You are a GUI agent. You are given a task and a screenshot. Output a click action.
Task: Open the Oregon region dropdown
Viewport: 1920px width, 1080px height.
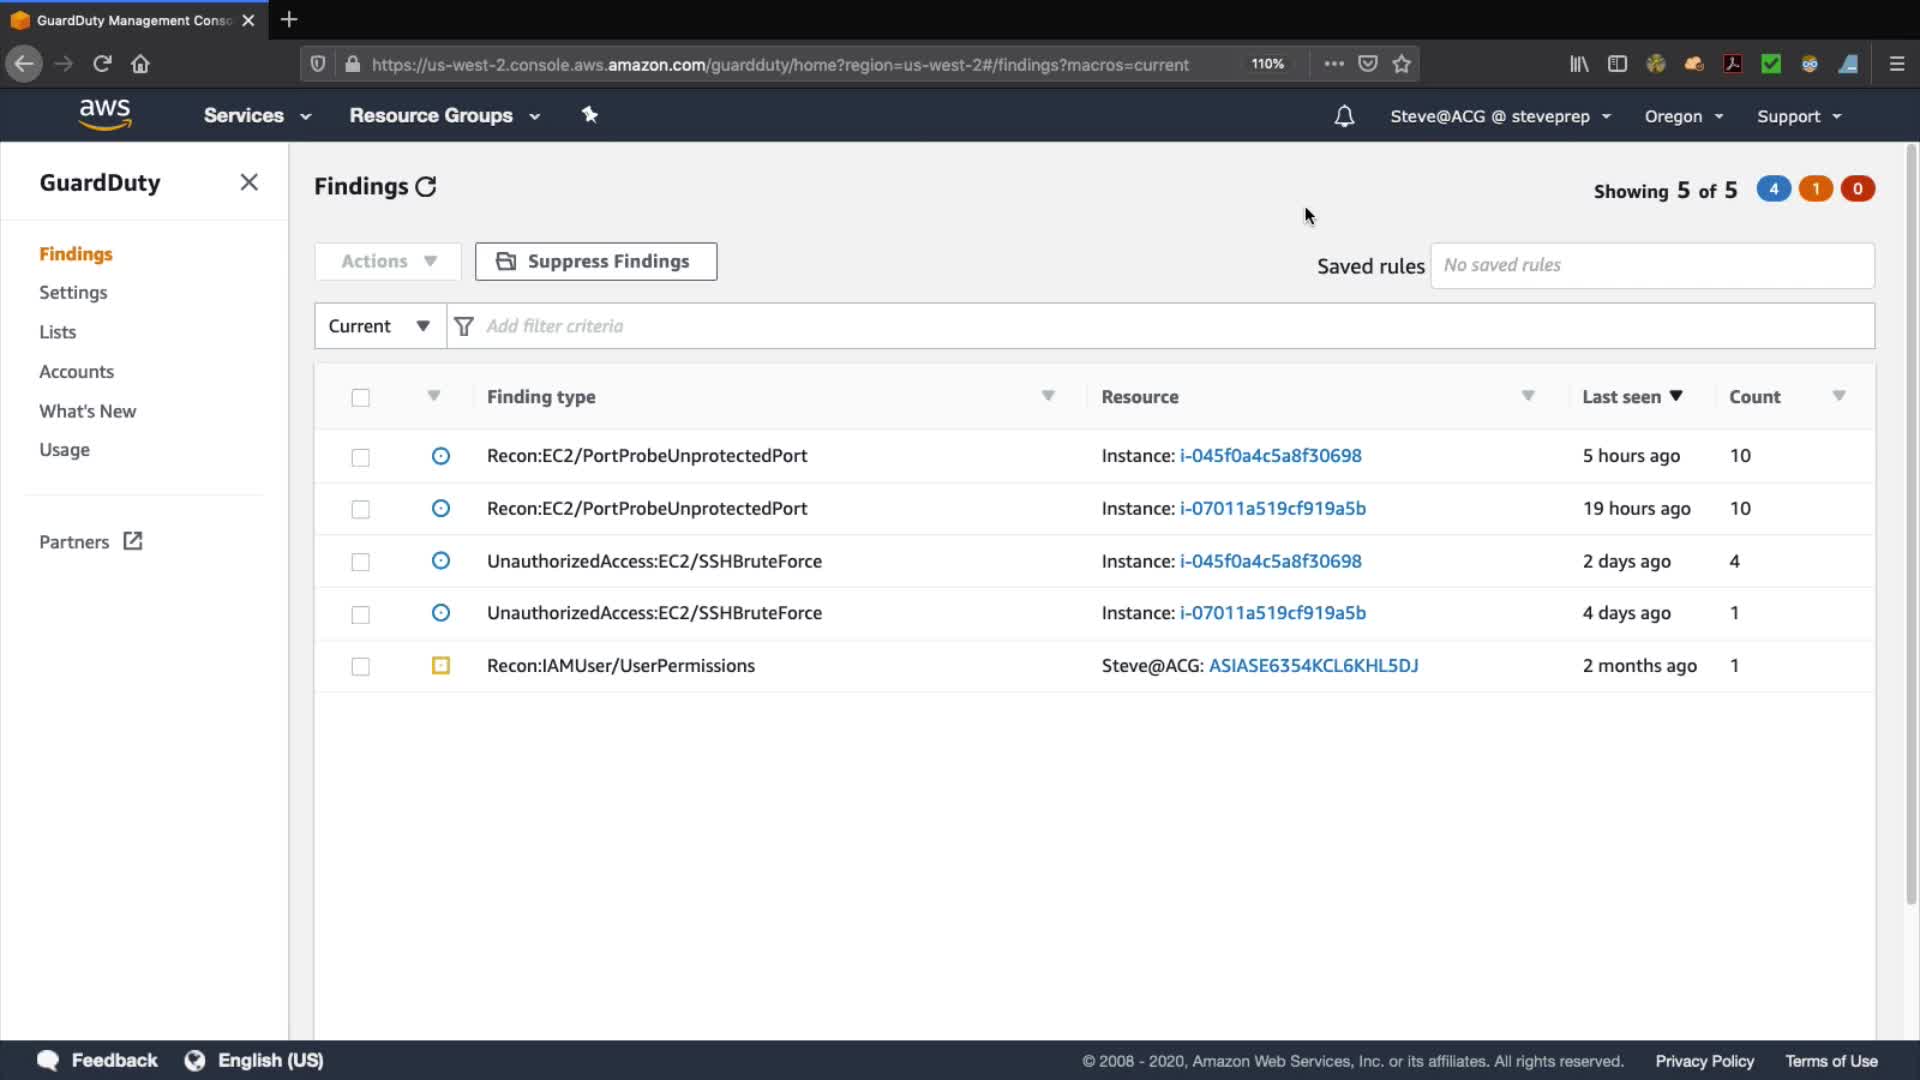click(1684, 116)
